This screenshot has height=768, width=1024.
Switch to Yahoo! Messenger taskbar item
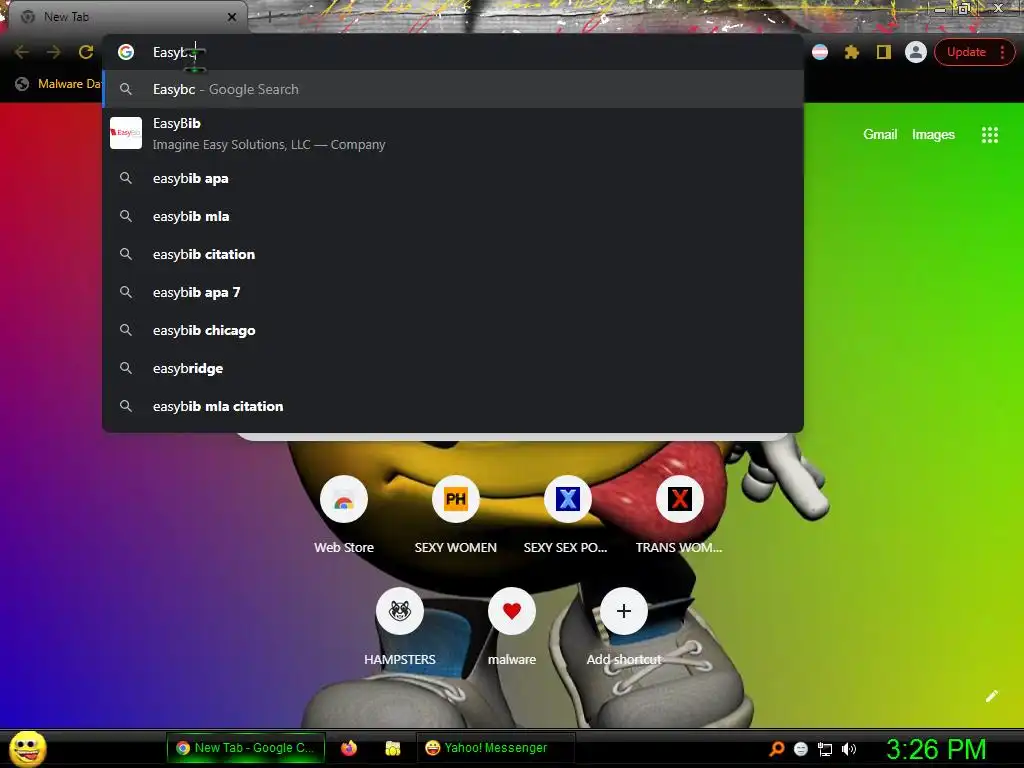pos(495,748)
